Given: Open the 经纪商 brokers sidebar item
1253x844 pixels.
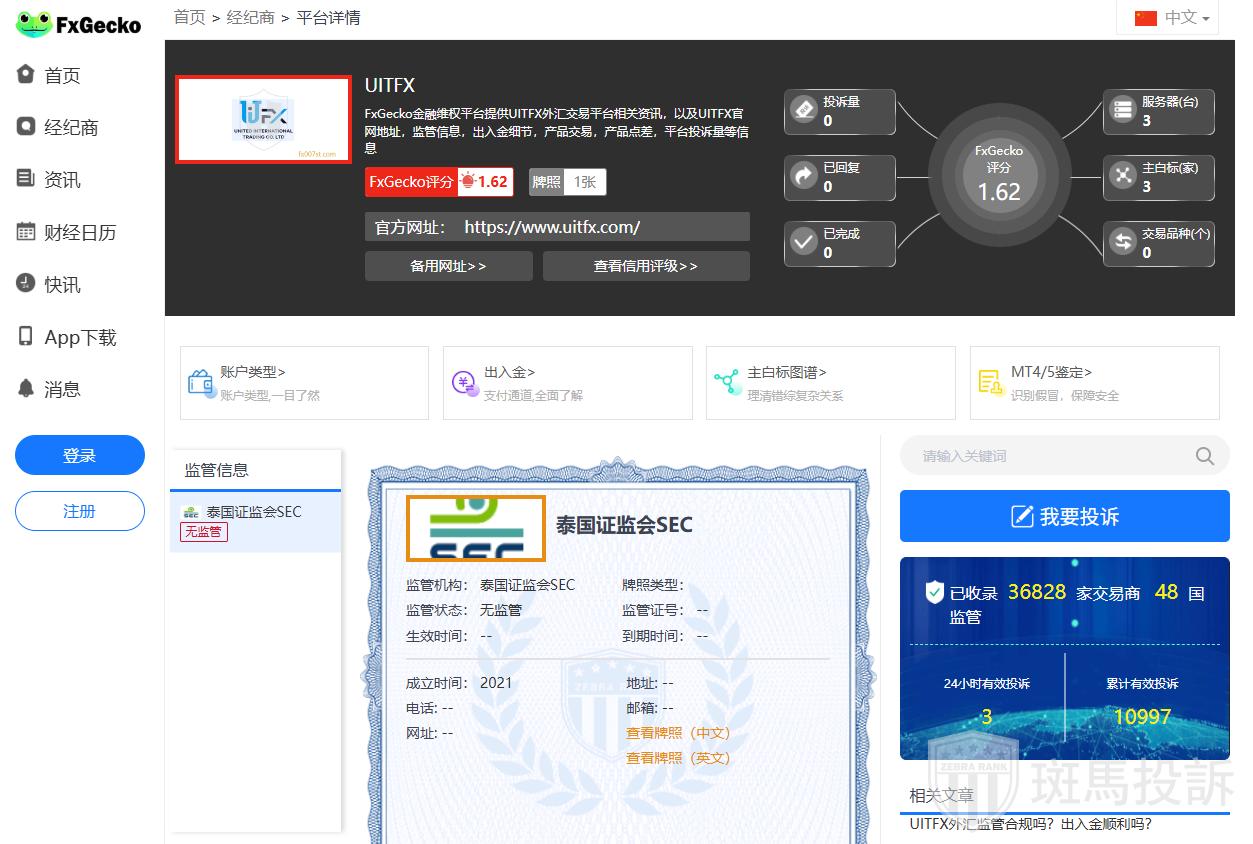Looking at the screenshot, I should click(x=70, y=128).
